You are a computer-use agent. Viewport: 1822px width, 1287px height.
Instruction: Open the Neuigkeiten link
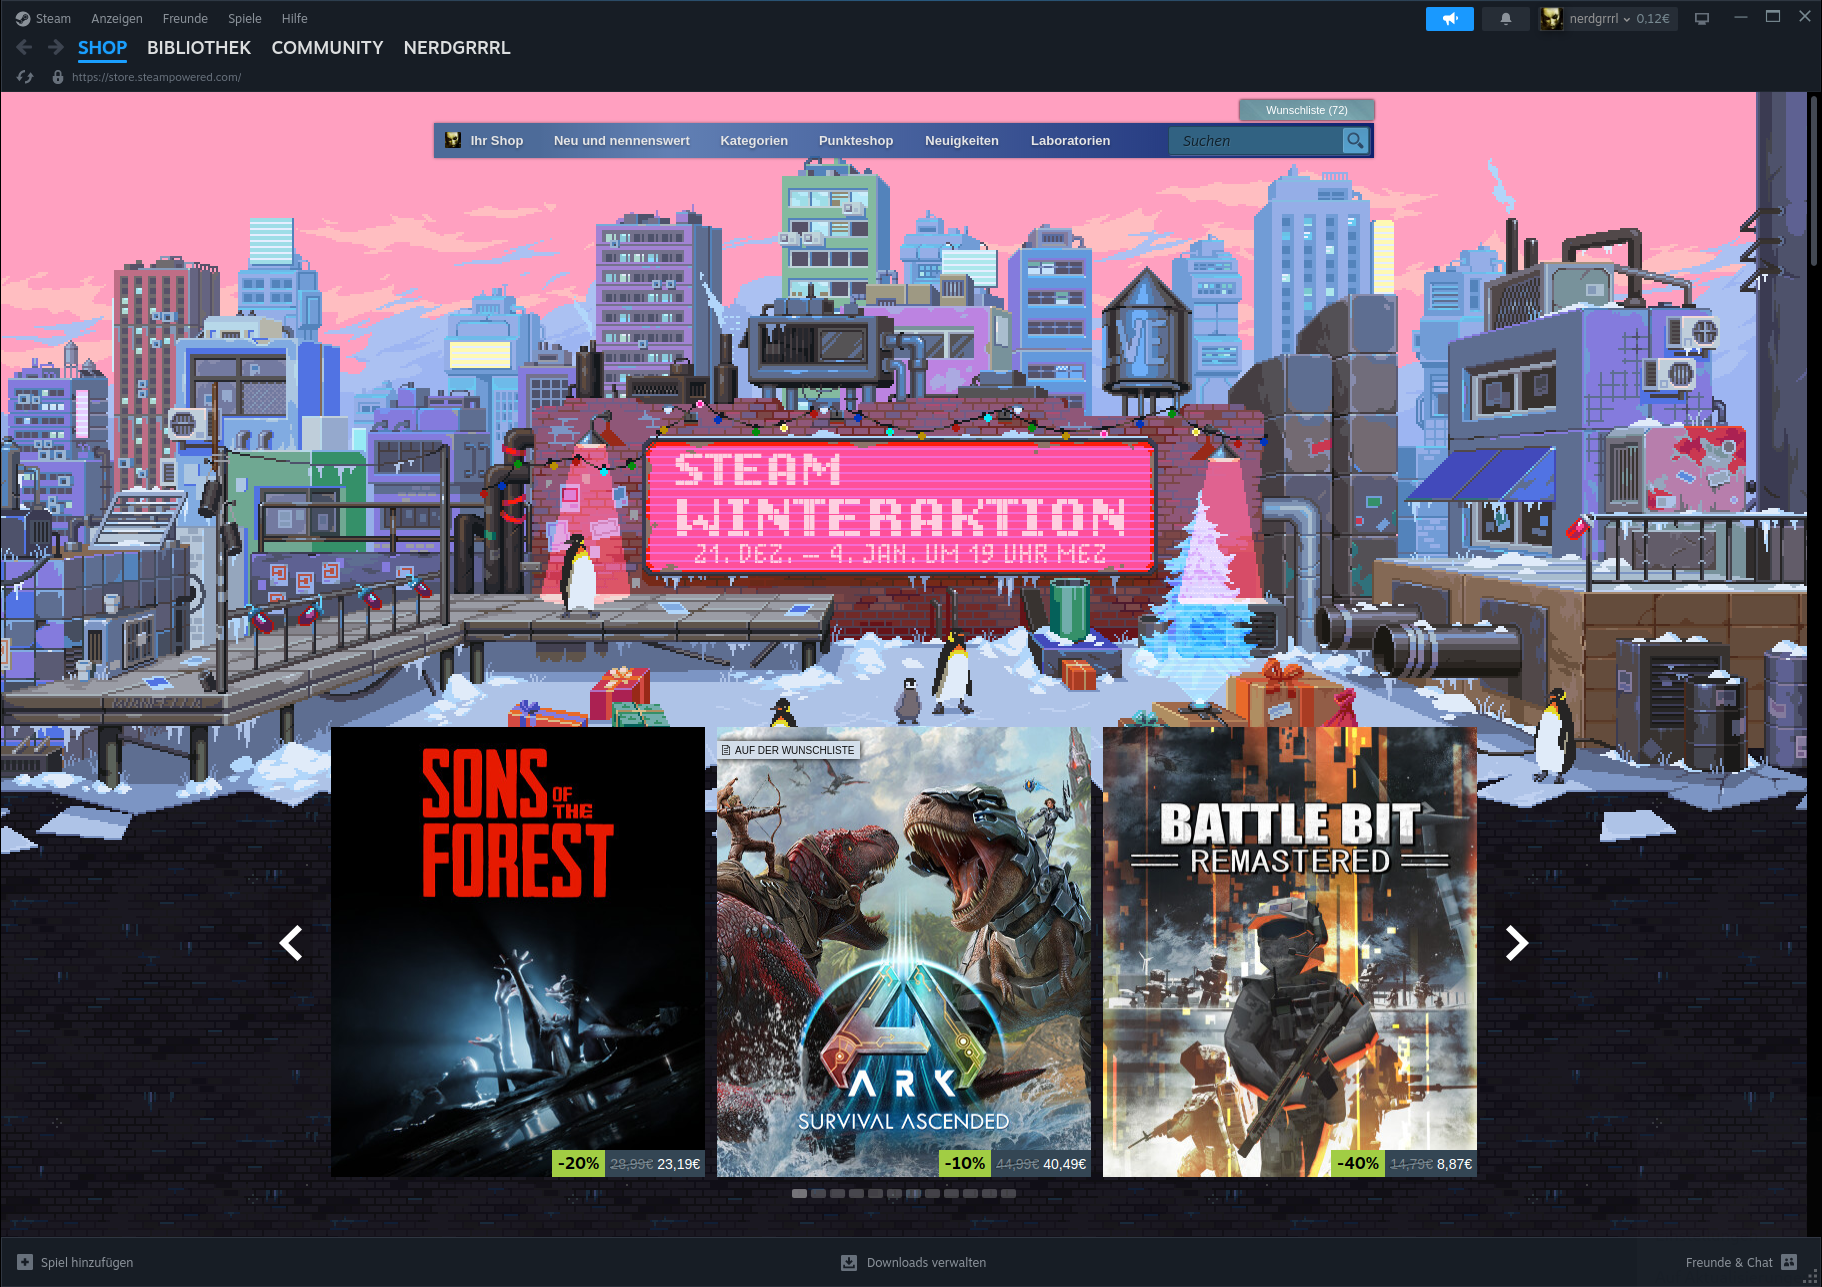962,141
